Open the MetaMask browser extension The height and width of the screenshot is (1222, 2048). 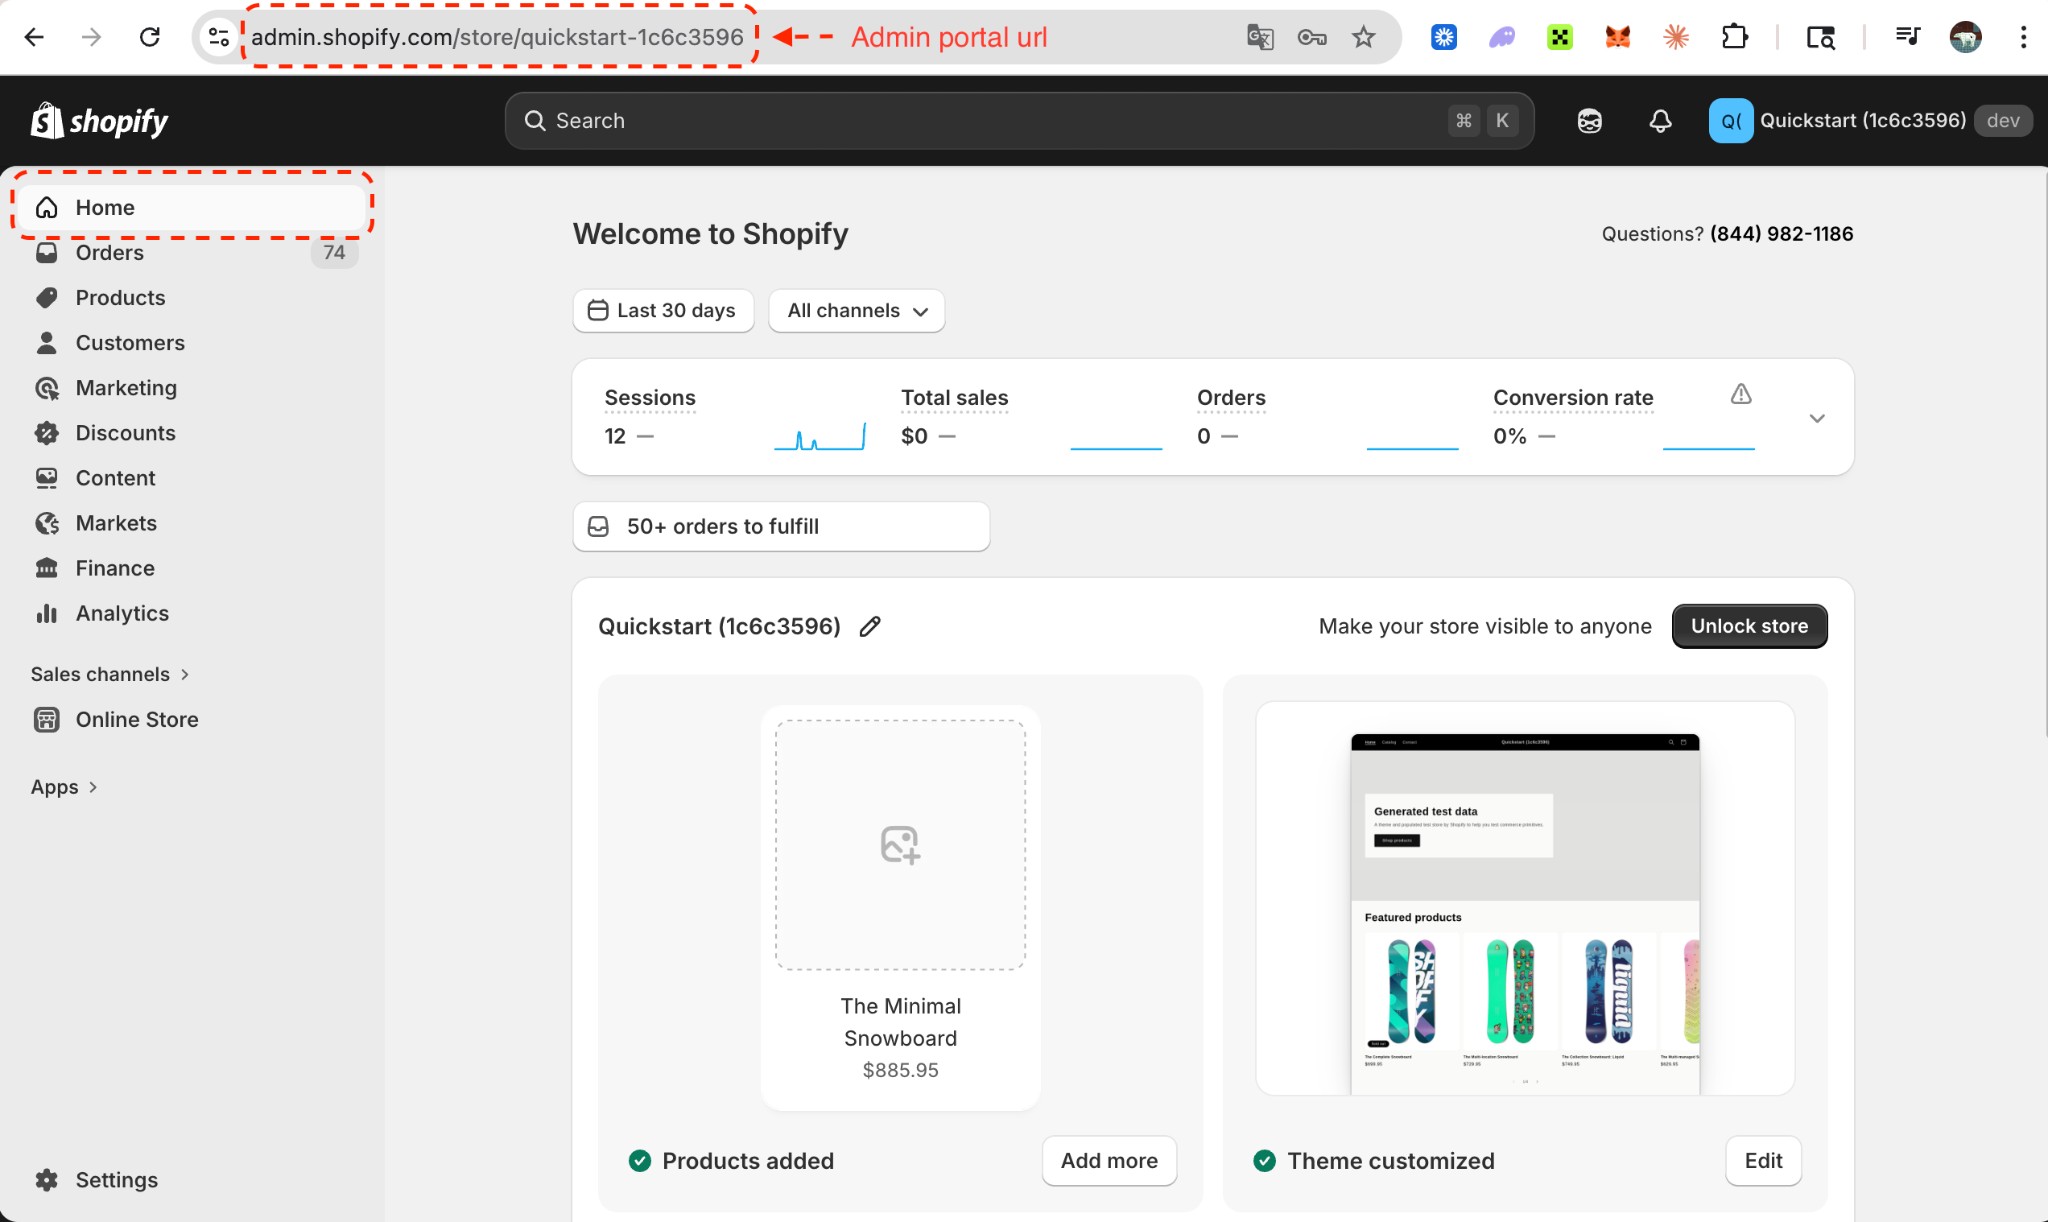point(1618,36)
